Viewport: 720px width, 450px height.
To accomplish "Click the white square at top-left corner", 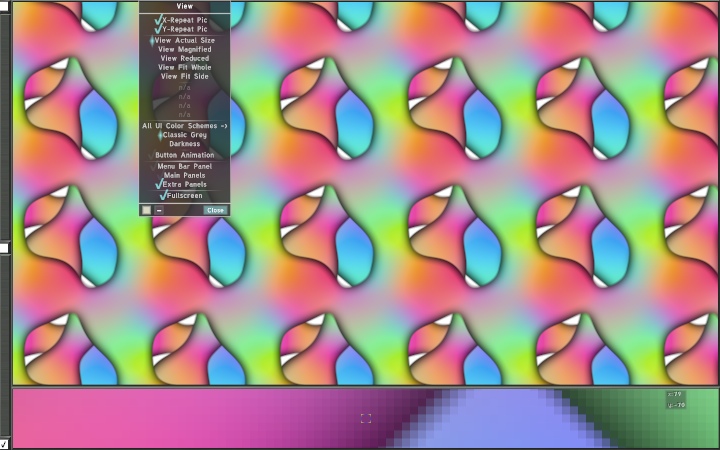I will pos(4,6).
